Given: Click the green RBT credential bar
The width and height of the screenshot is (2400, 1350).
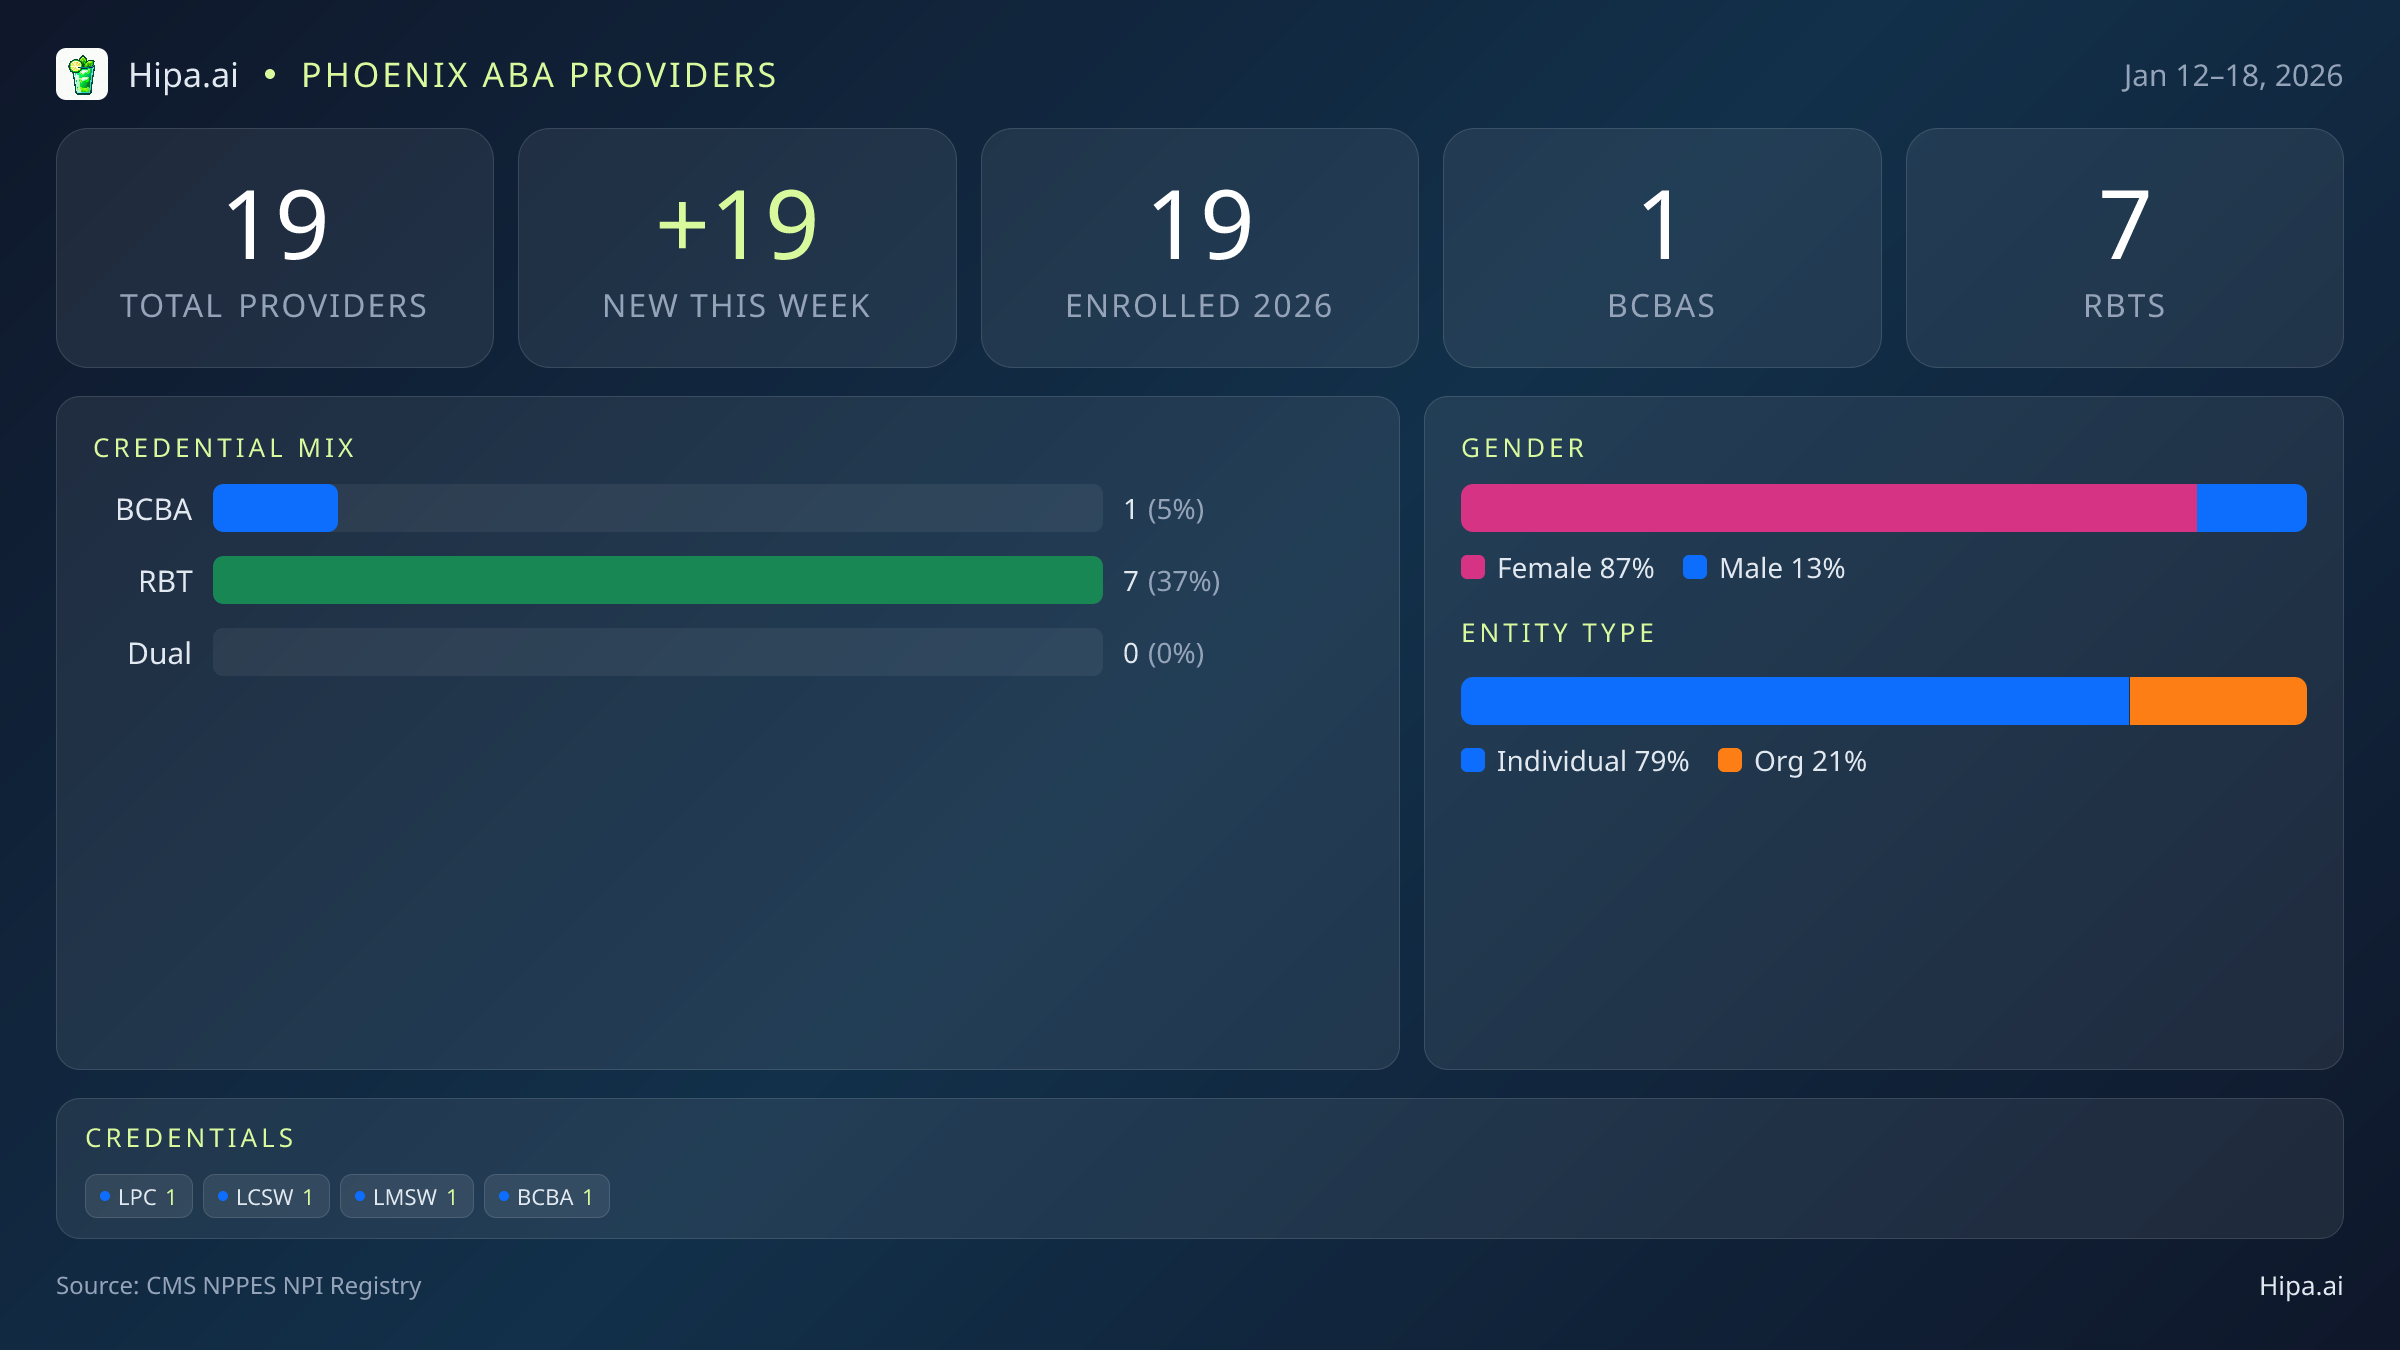Looking at the screenshot, I should [x=657, y=581].
